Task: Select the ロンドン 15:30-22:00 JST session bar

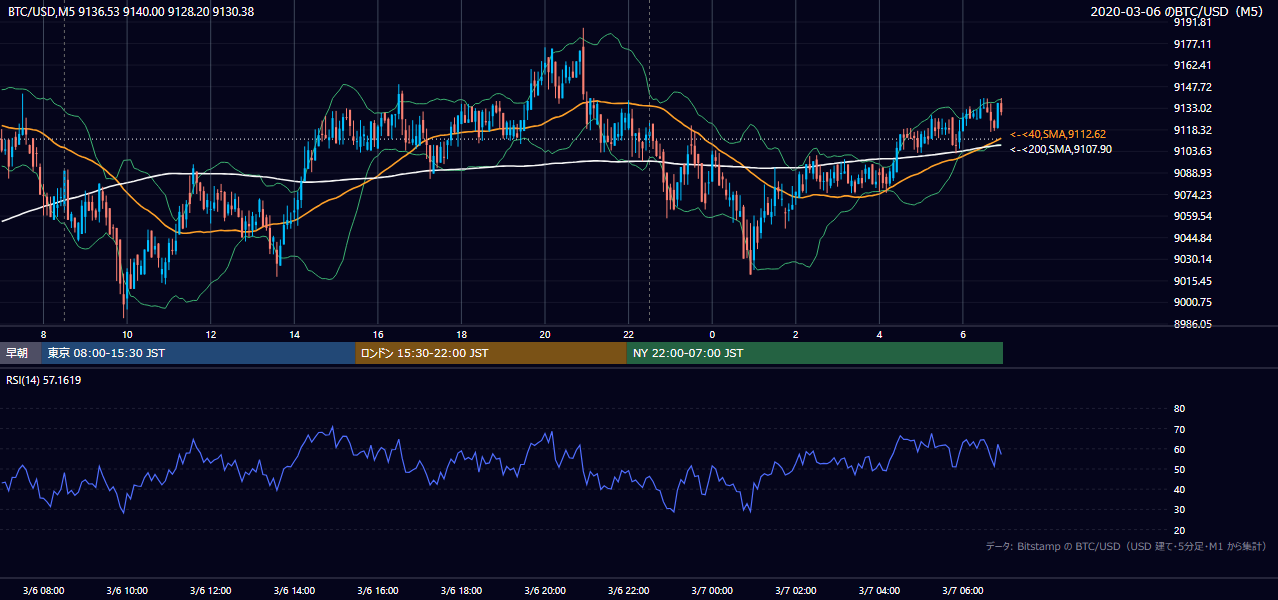Action: 490,353
